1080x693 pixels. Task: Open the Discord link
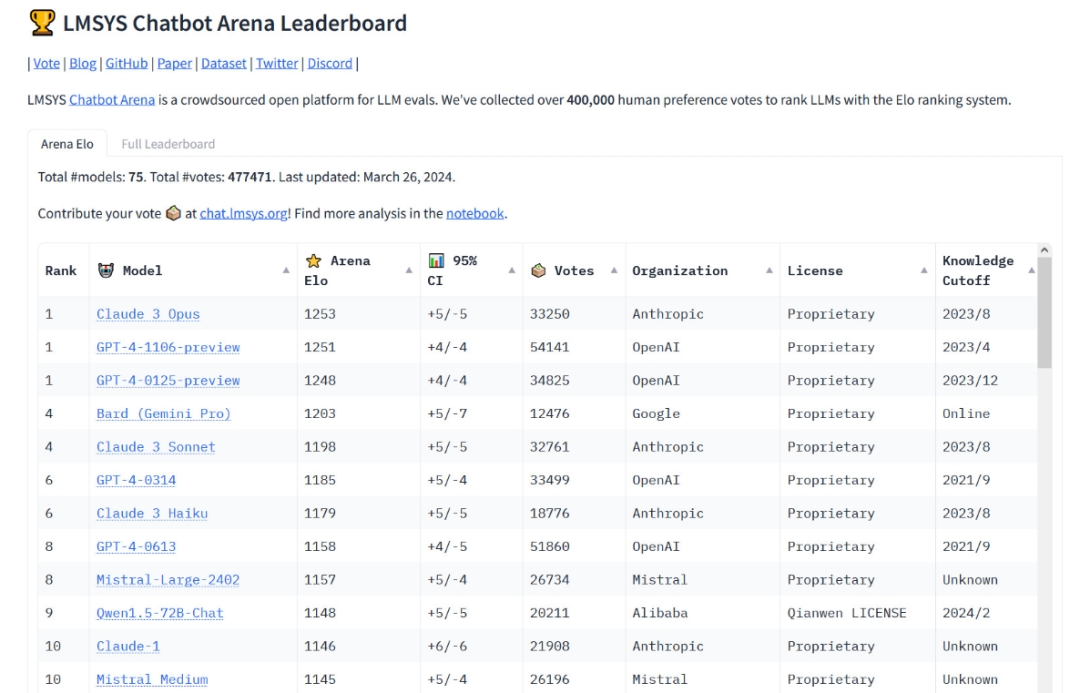click(329, 63)
